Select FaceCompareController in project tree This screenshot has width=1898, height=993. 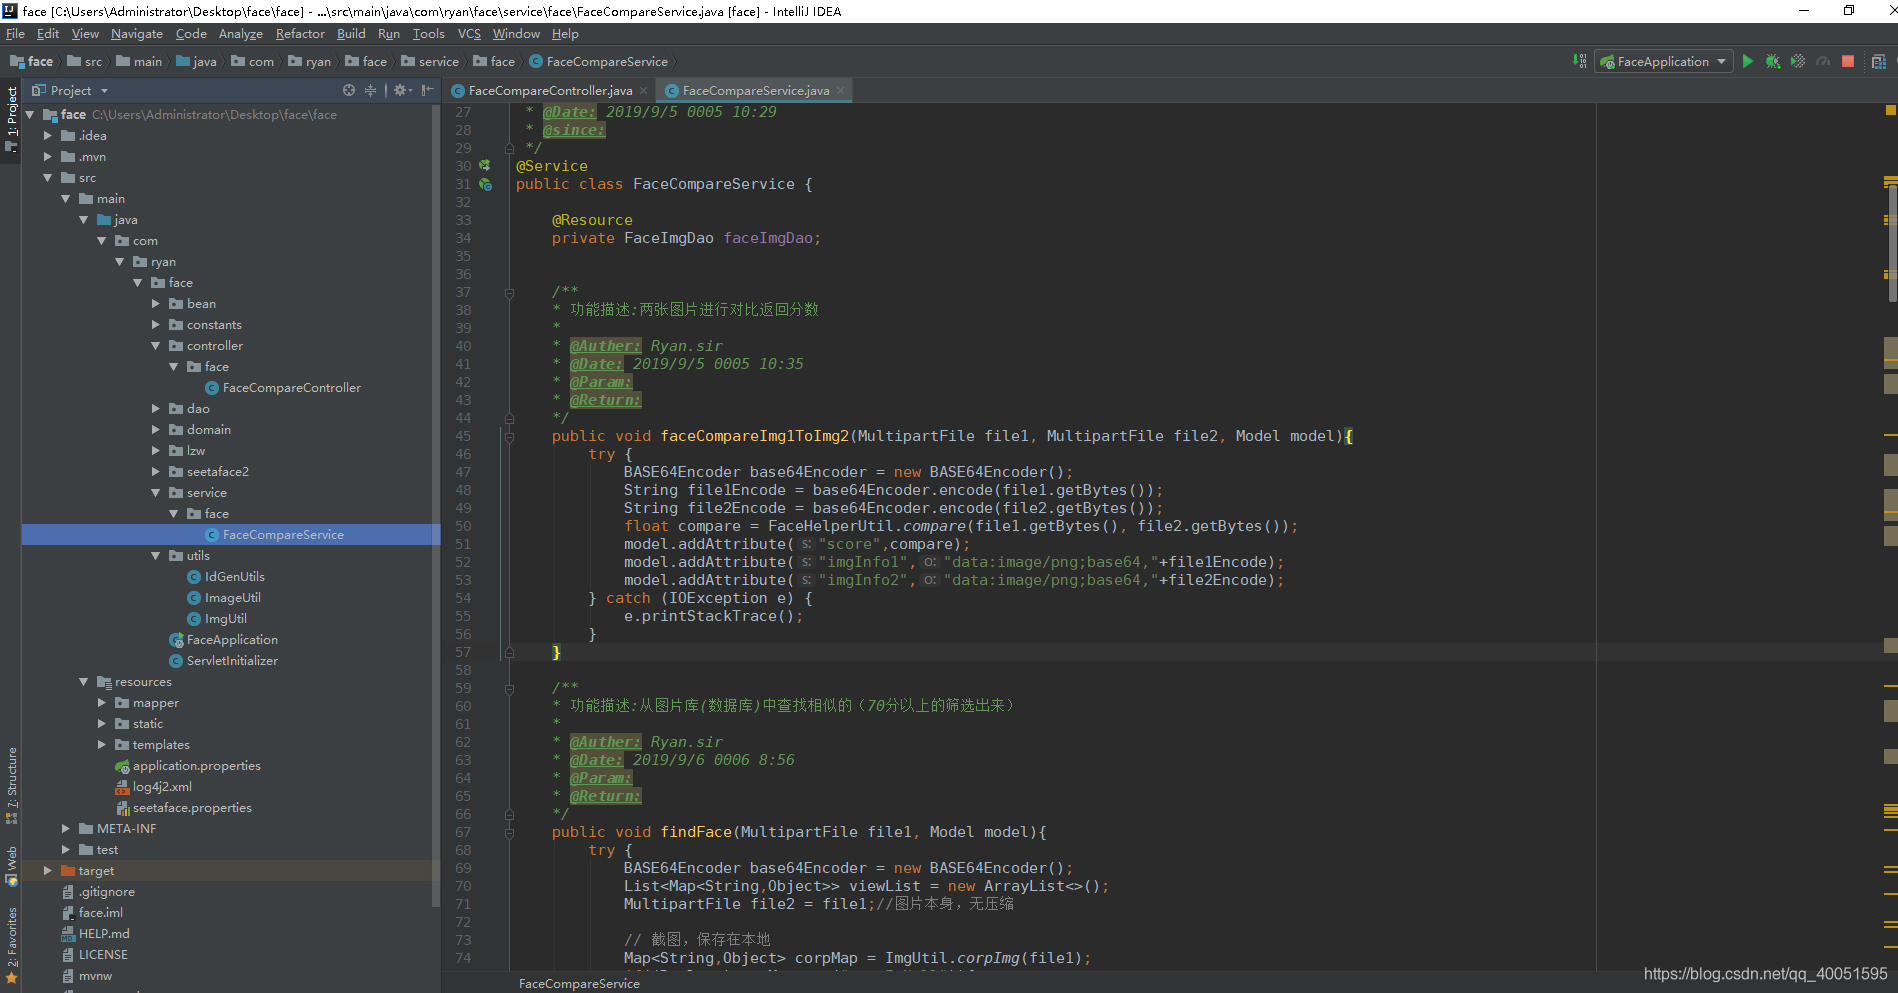click(291, 388)
